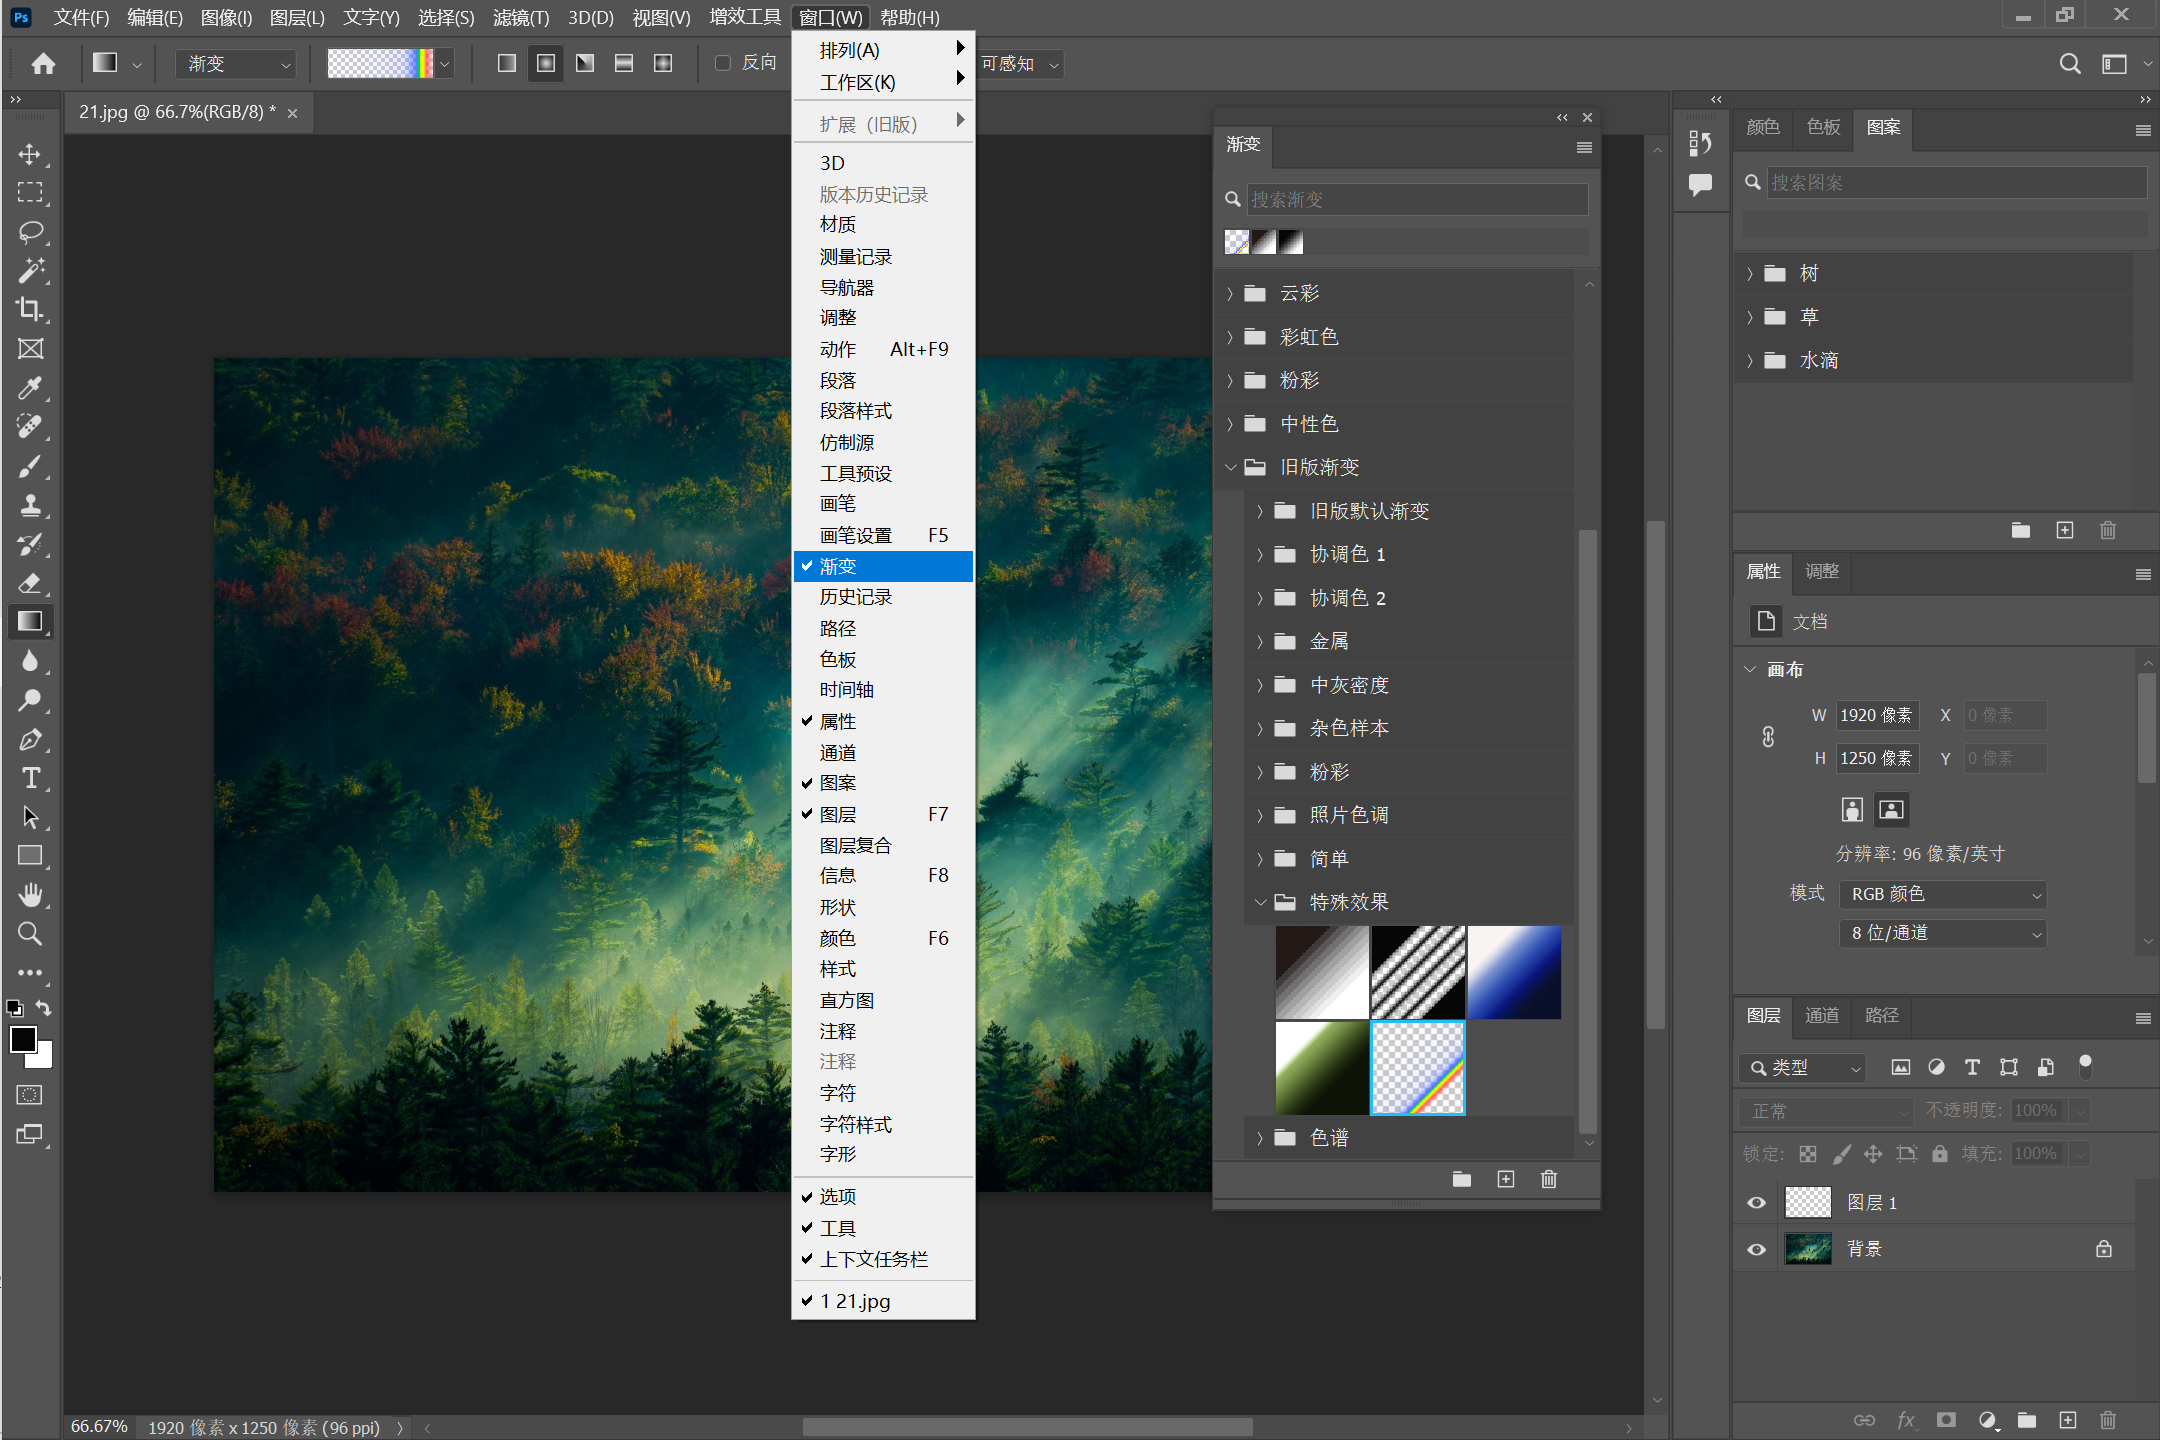Collapse the 旧版渐变 folder
Image resolution: width=2160 pixels, height=1440 pixels.
(x=1230, y=468)
